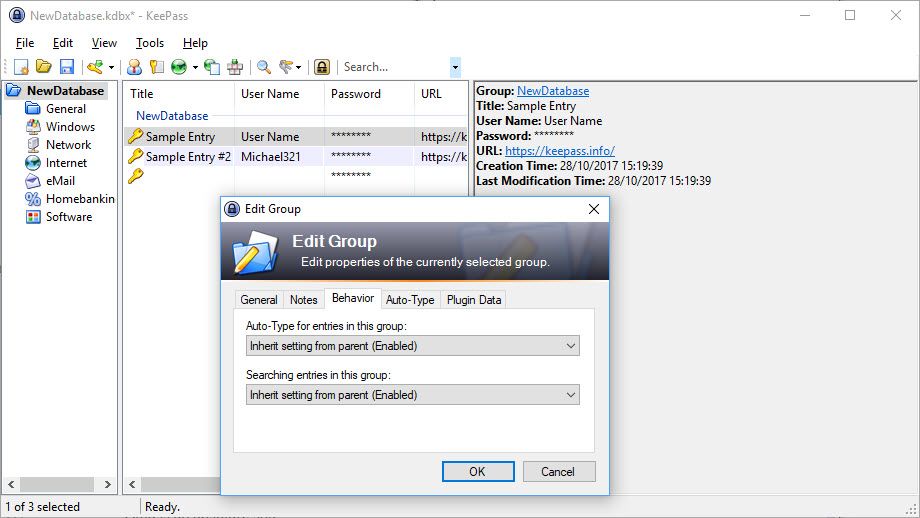This screenshot has width=920, height=518.
Task: Select the Behavior tab in Edit Group
Action: coord(353,298)
